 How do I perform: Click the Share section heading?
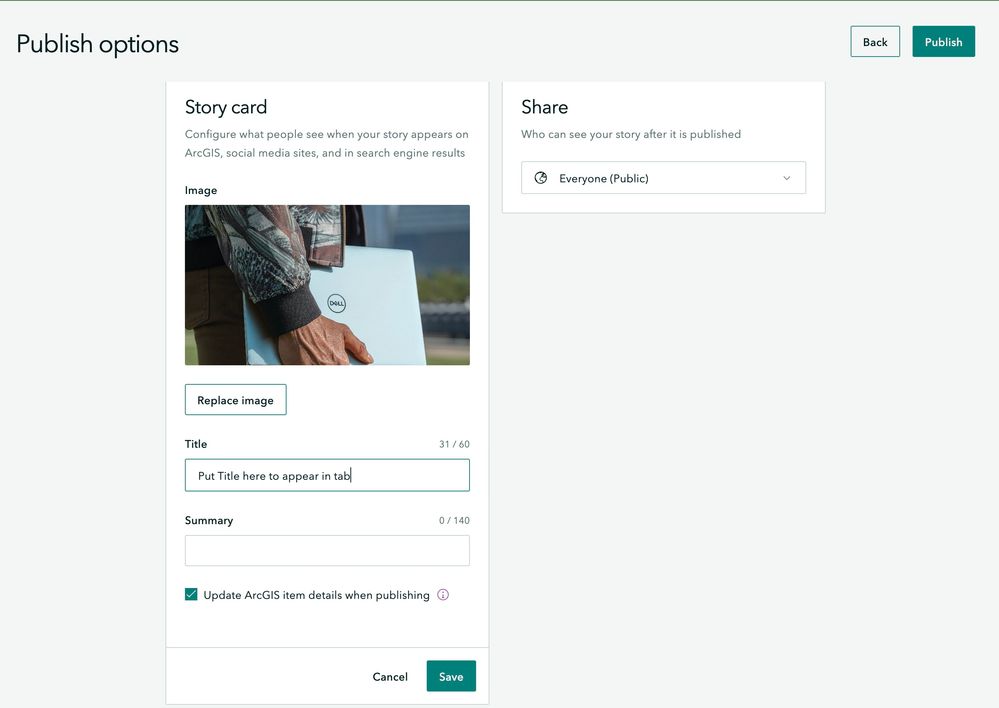[544, 107]
